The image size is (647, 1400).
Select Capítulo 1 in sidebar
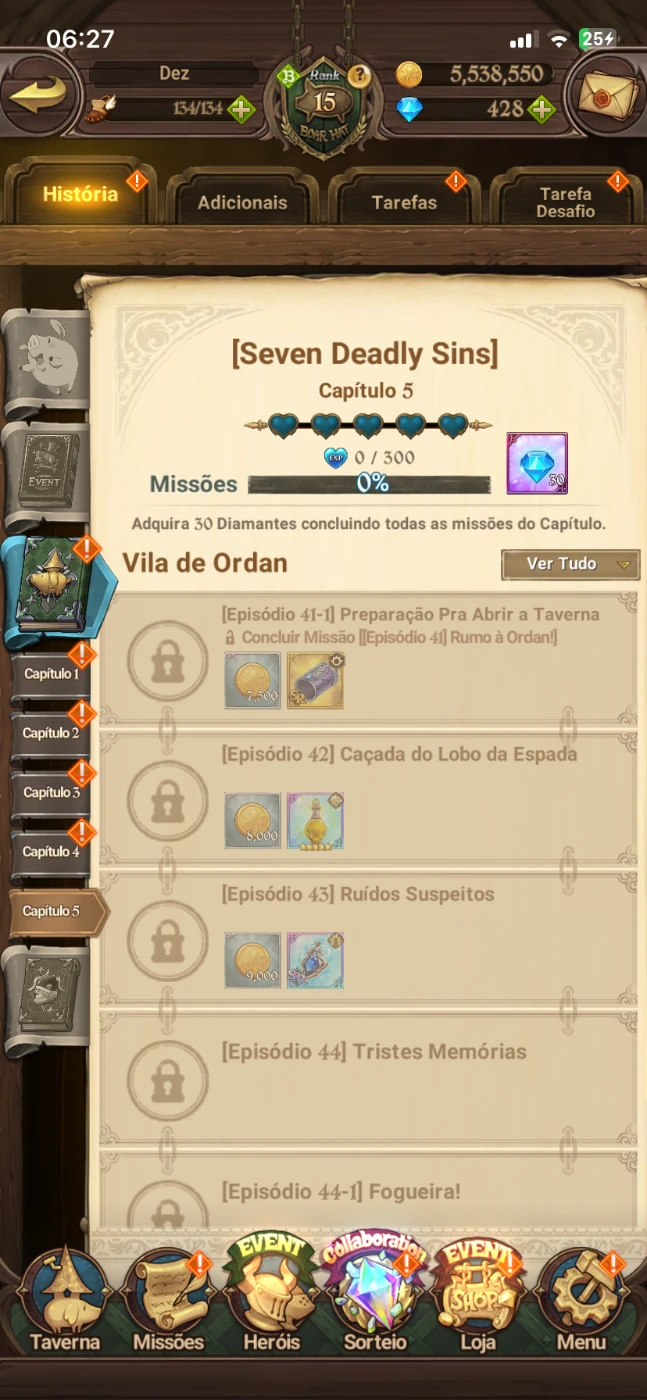click(52, 674)
